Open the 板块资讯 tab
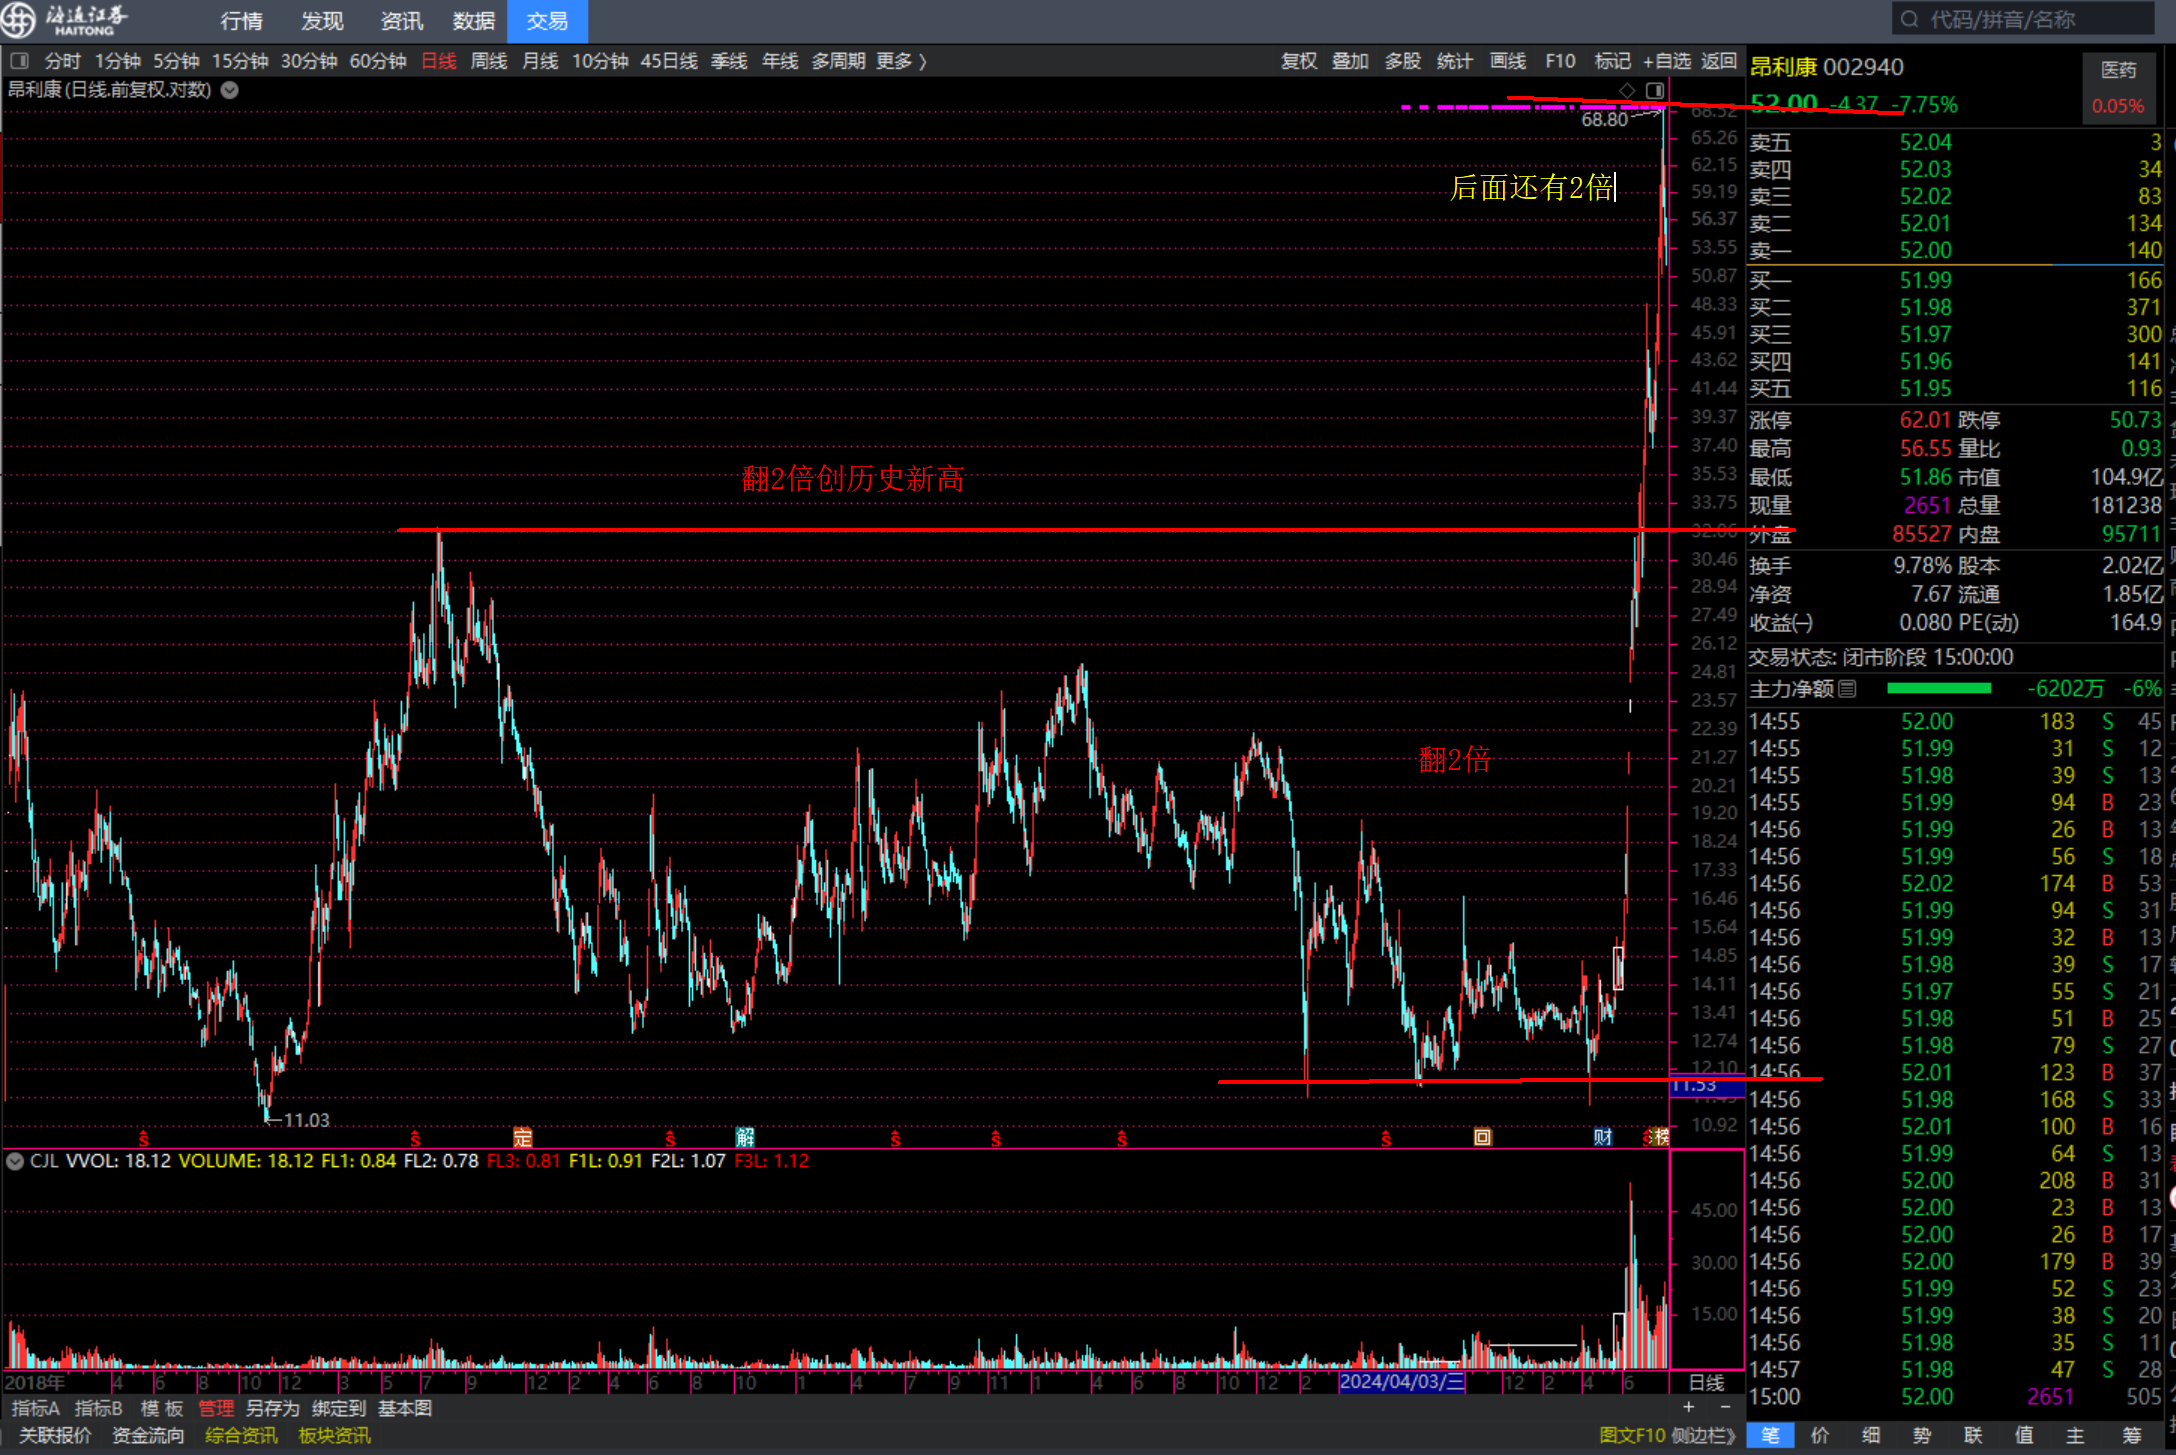 tap(335, 1436)
